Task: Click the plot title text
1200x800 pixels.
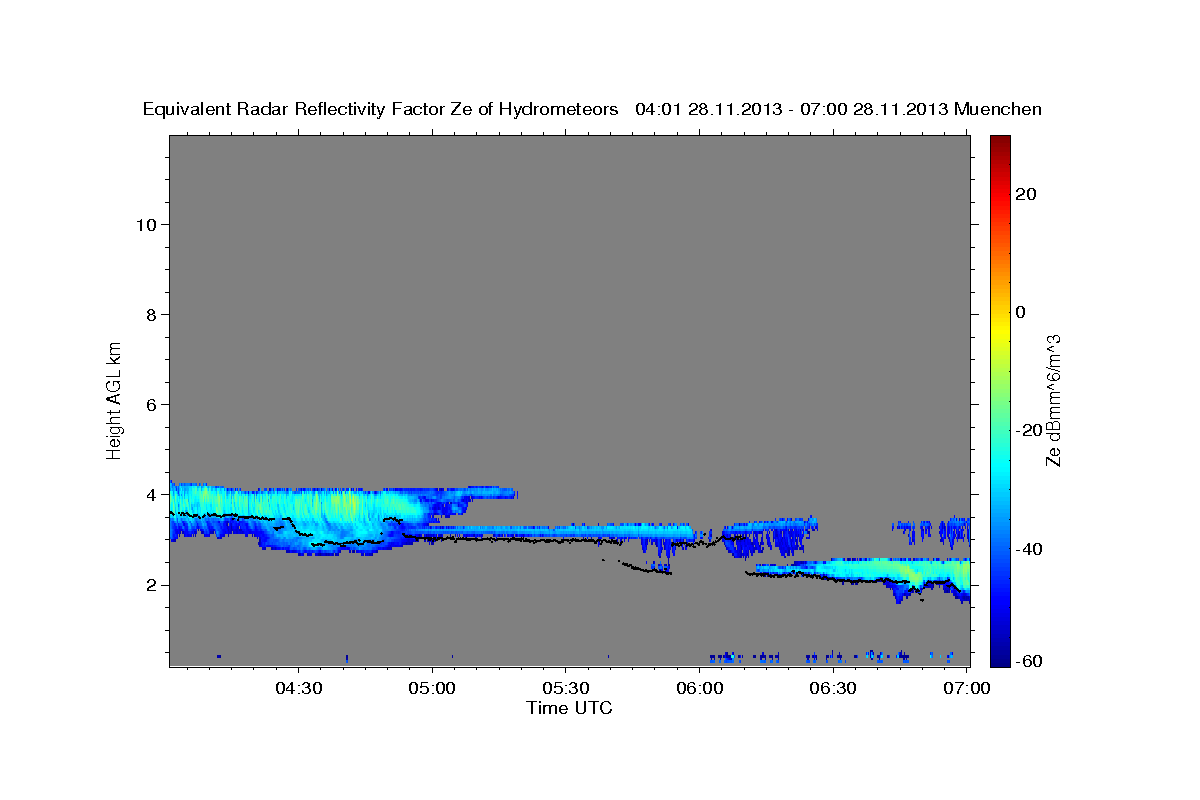Action: point(592,109)
